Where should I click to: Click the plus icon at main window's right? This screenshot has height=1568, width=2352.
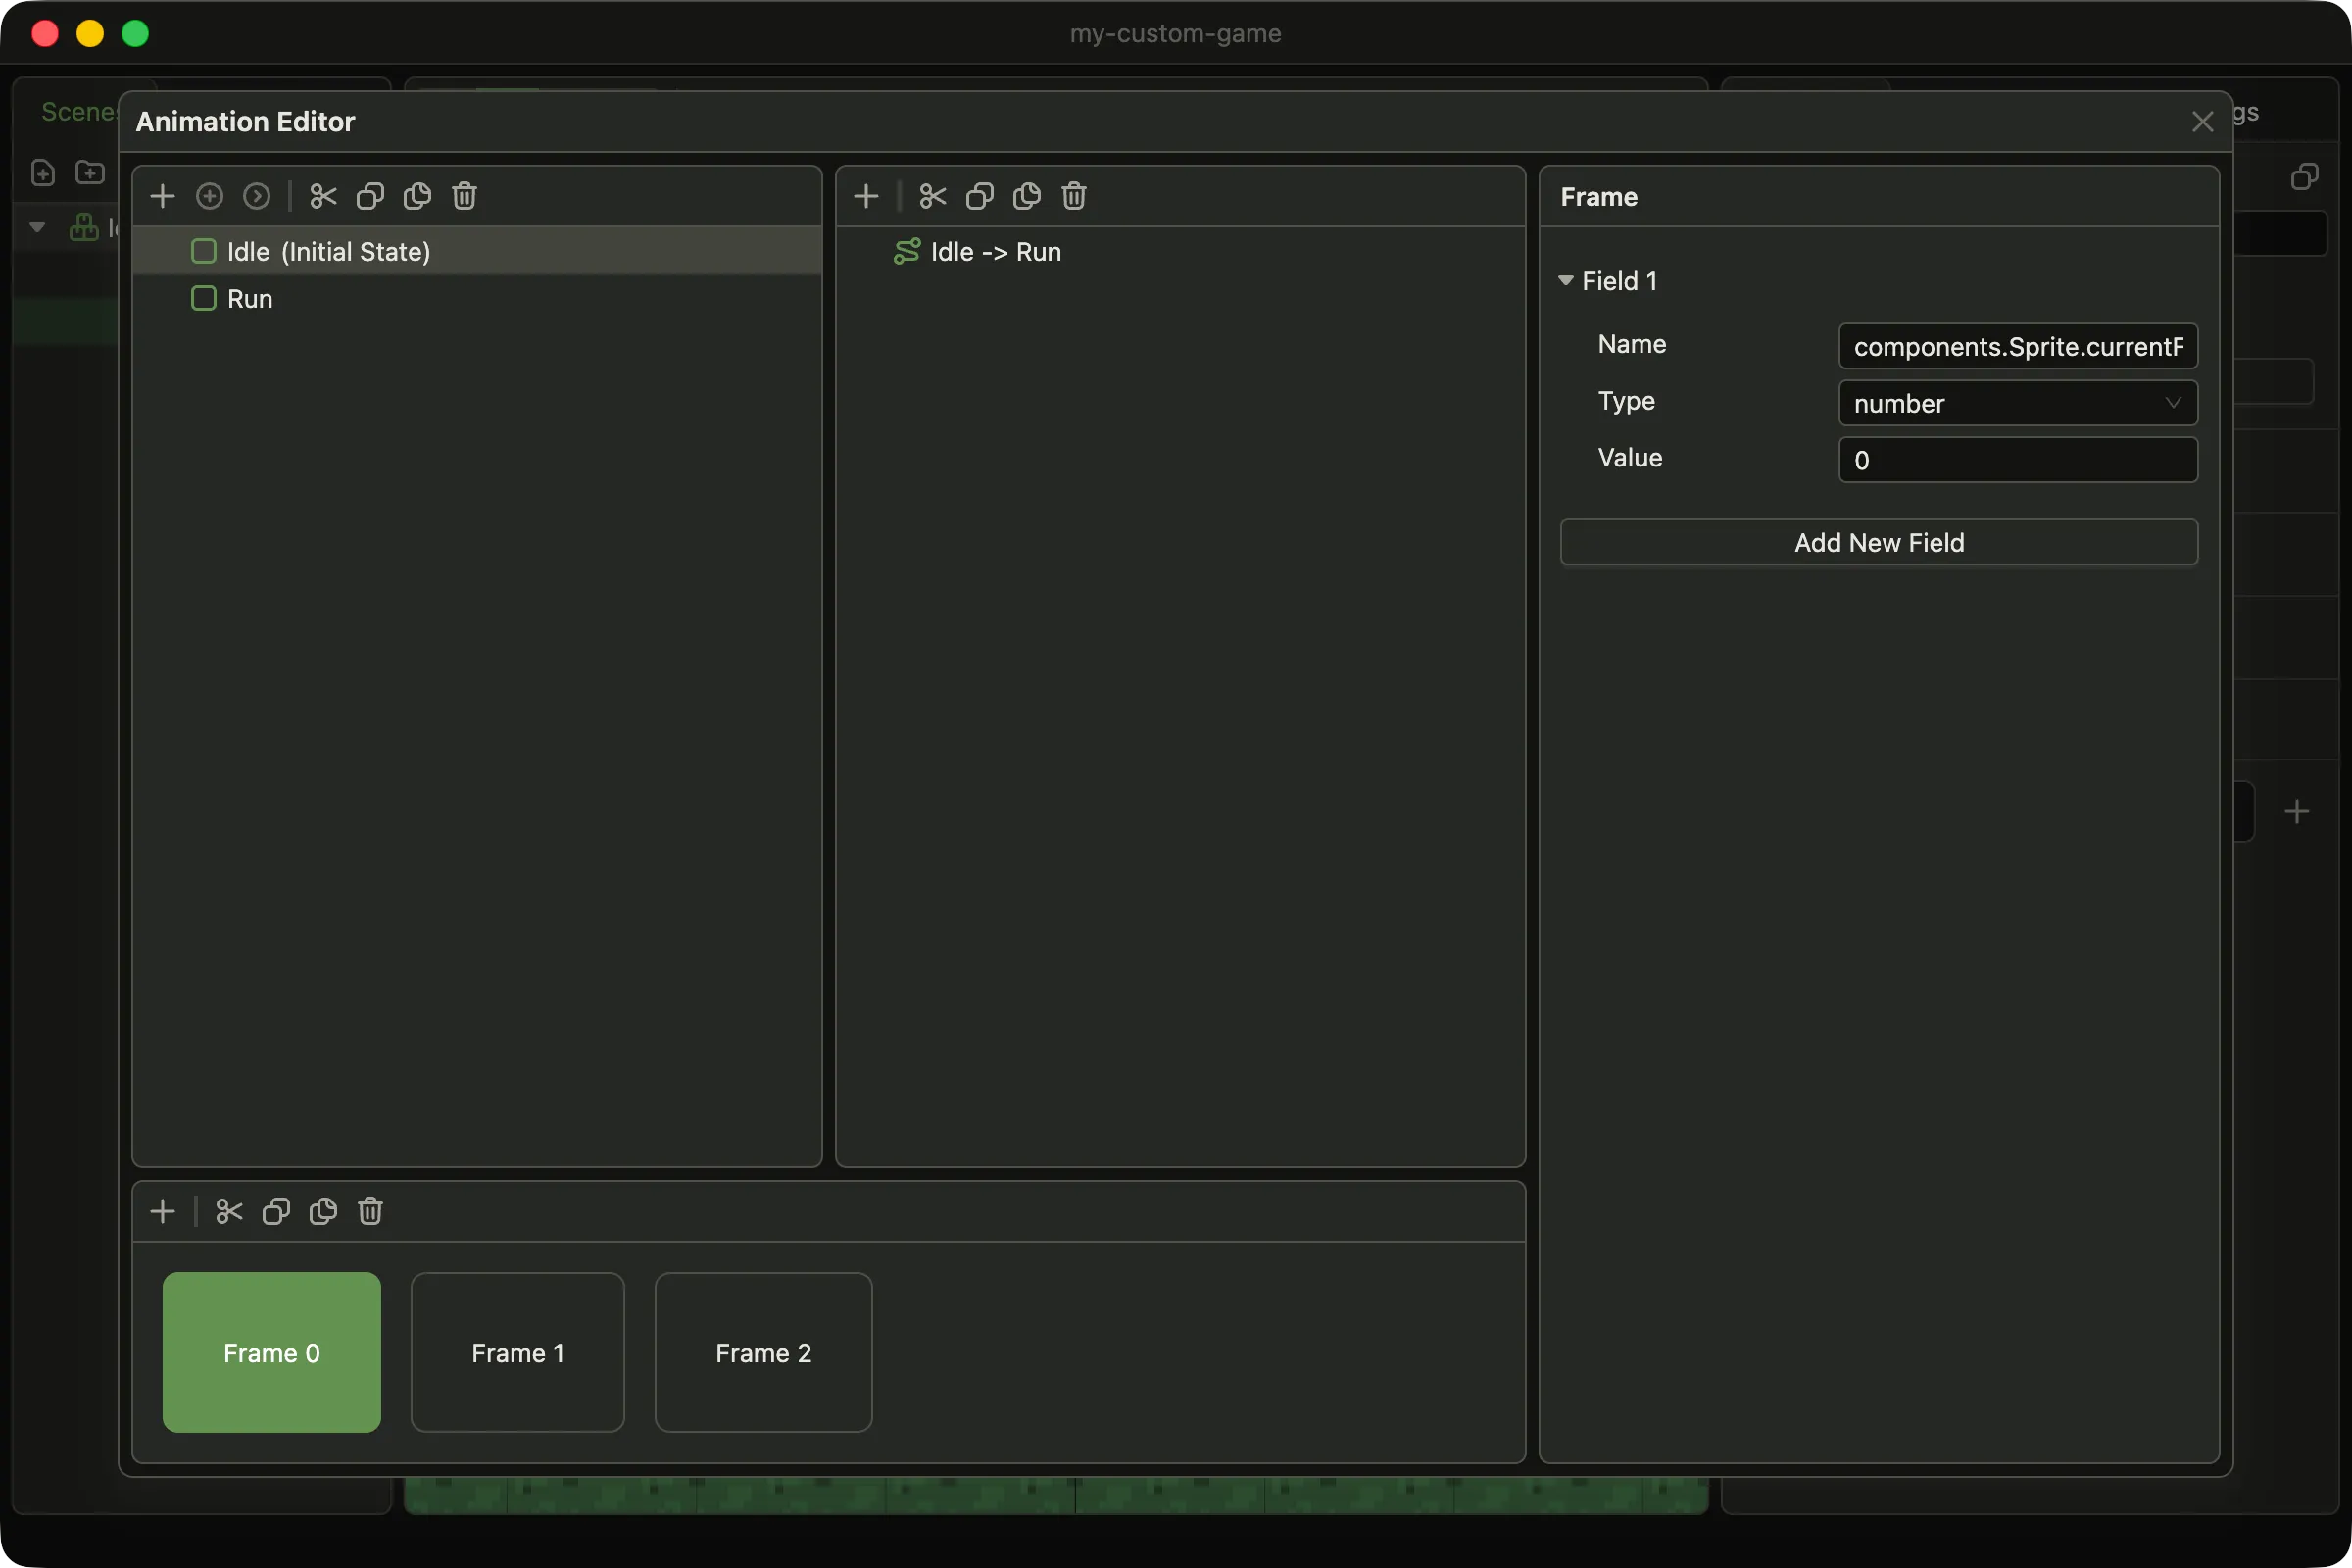pyautogui.click(x=2297, y=811)
